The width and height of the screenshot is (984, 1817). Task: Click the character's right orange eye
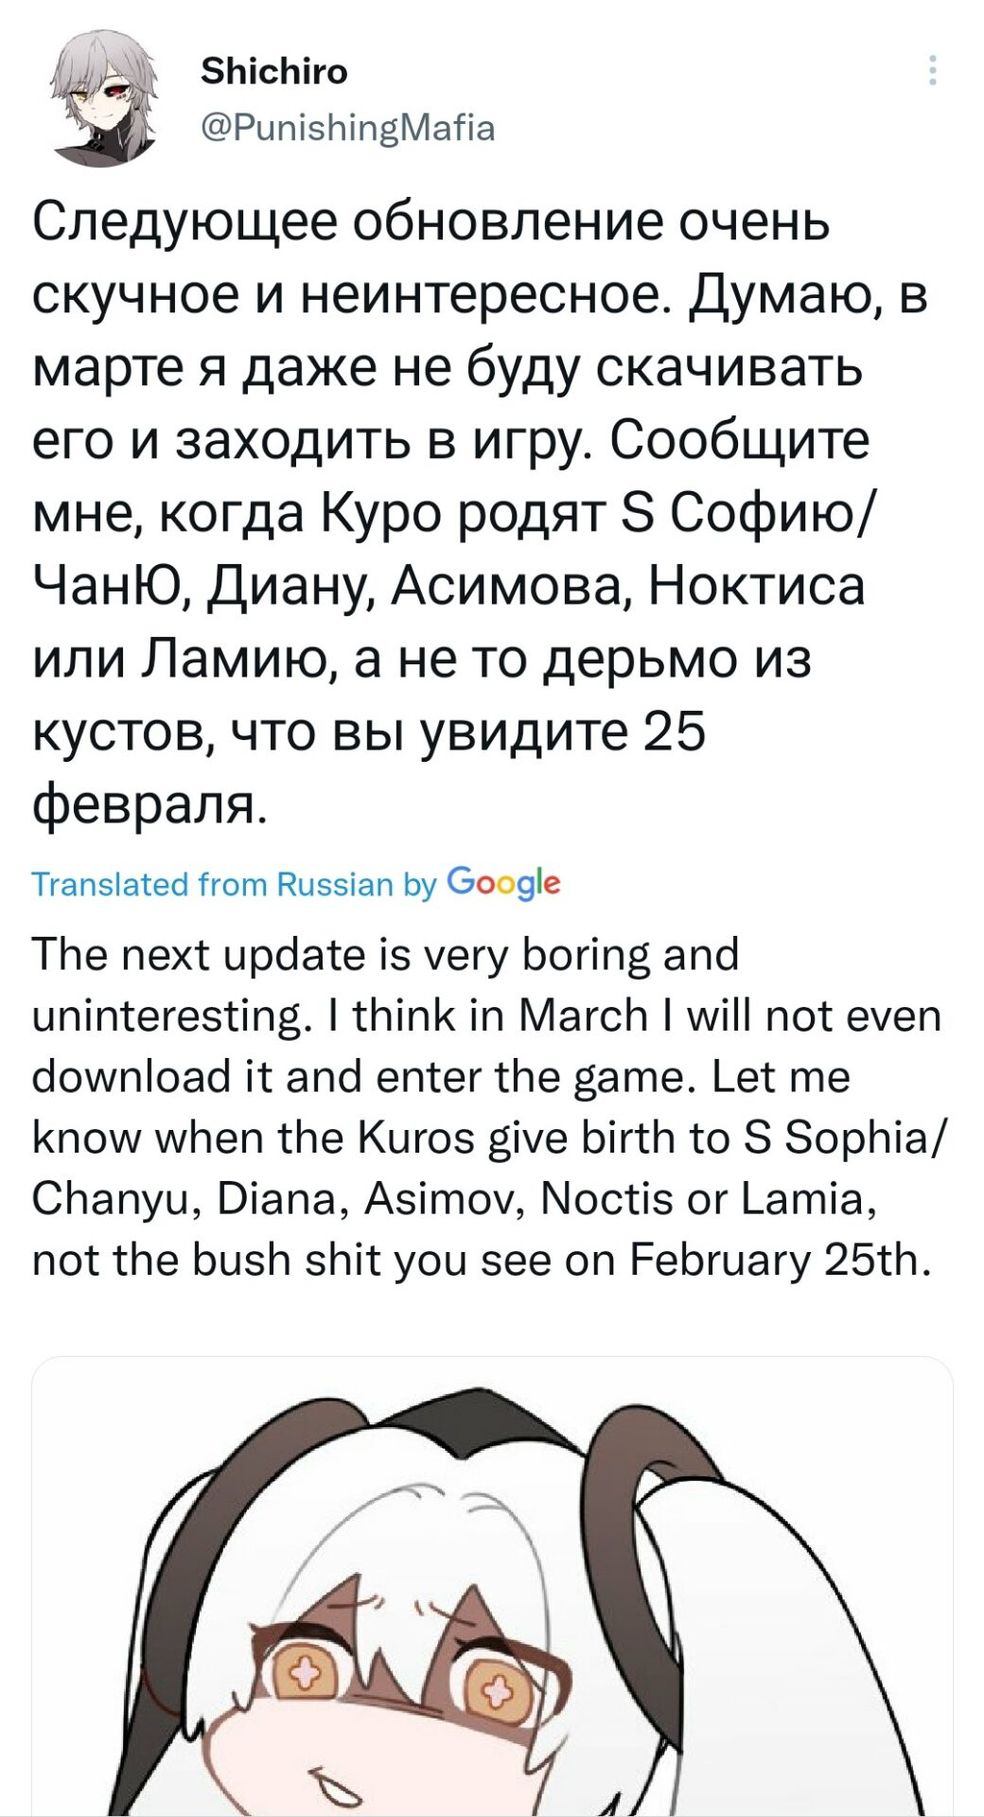point(494,1692)
